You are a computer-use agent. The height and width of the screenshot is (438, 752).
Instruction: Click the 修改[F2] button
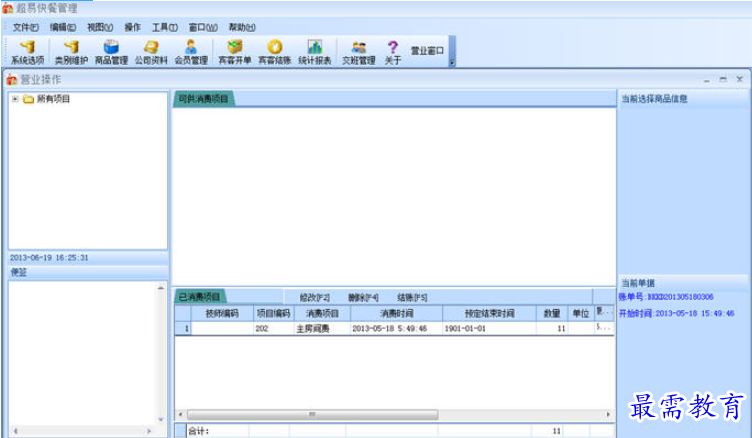[315, 297]
